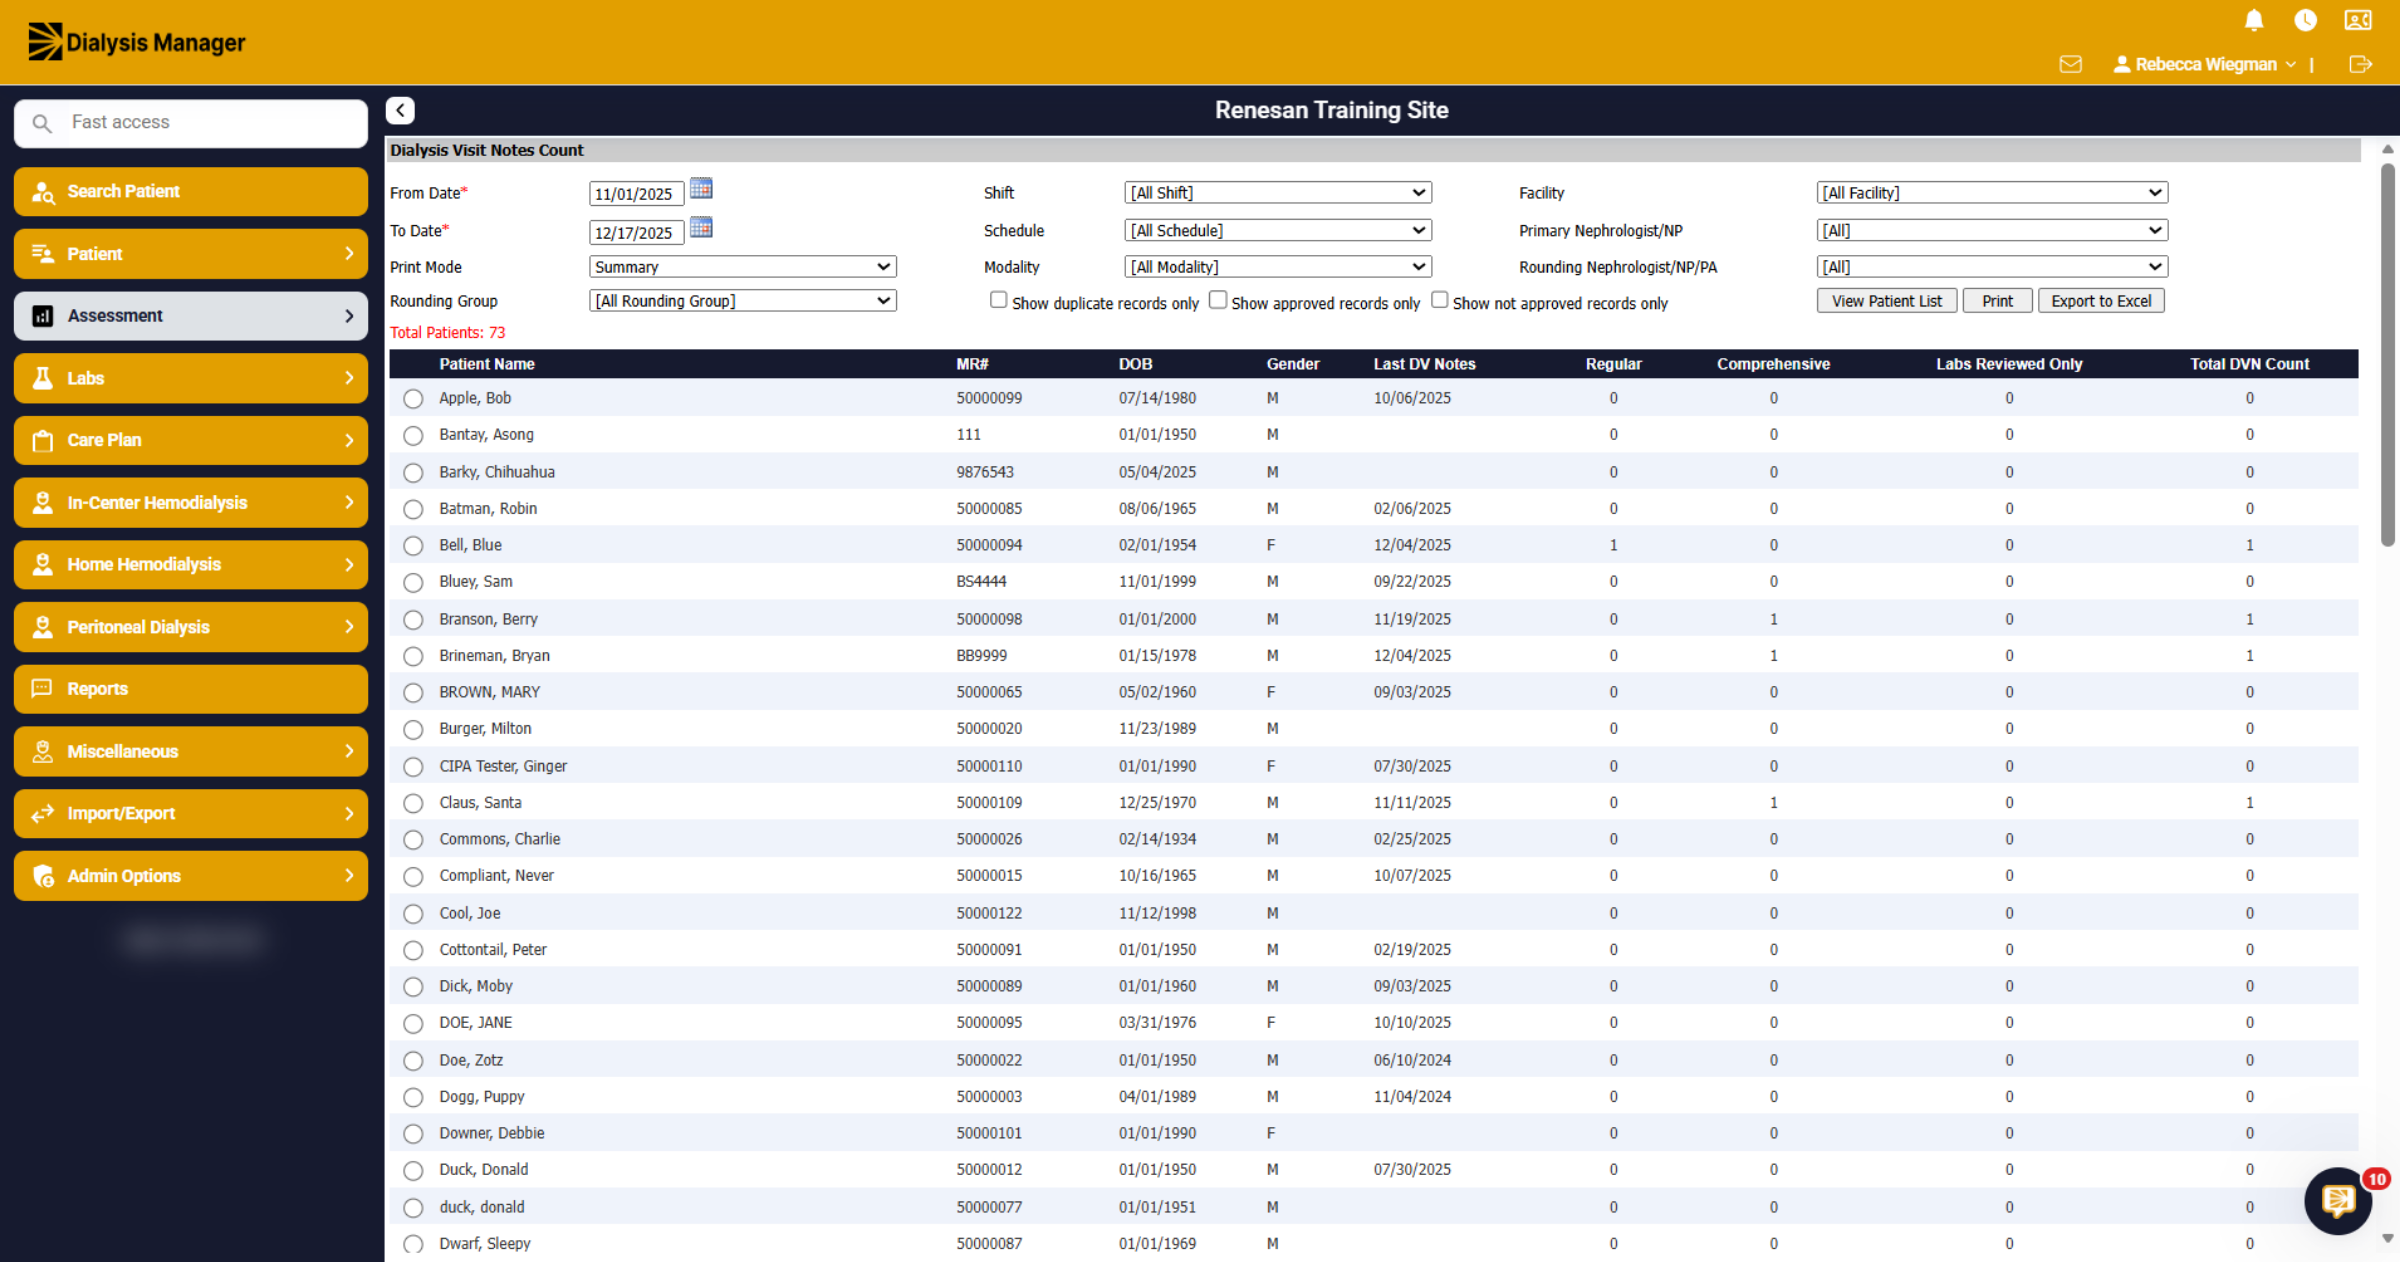Check Show not approved records only
Screen dimensions: 2400x1262
(1440, 300)
